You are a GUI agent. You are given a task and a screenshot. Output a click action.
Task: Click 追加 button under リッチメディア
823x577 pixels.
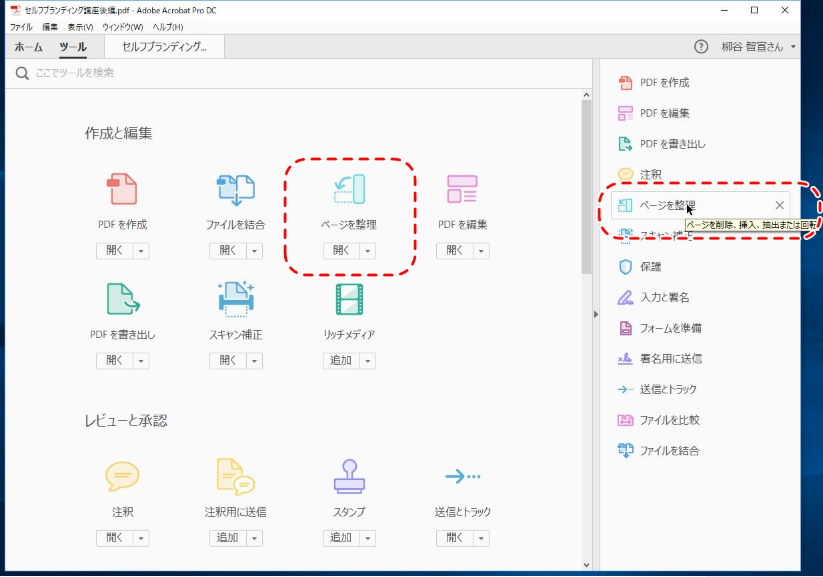[341, 361]
